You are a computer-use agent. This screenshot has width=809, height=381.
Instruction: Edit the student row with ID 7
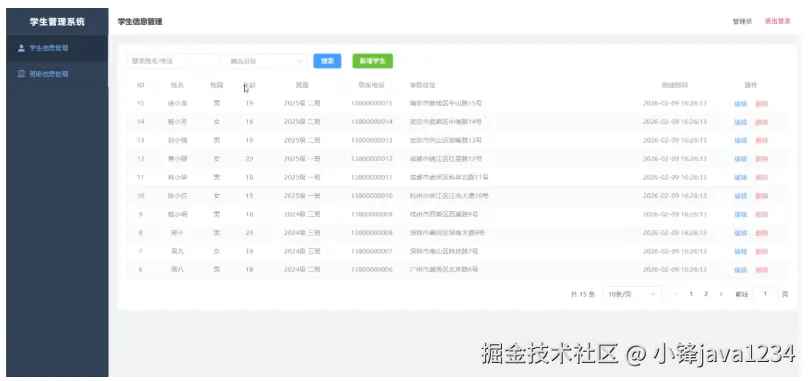(x=740, y=251)
